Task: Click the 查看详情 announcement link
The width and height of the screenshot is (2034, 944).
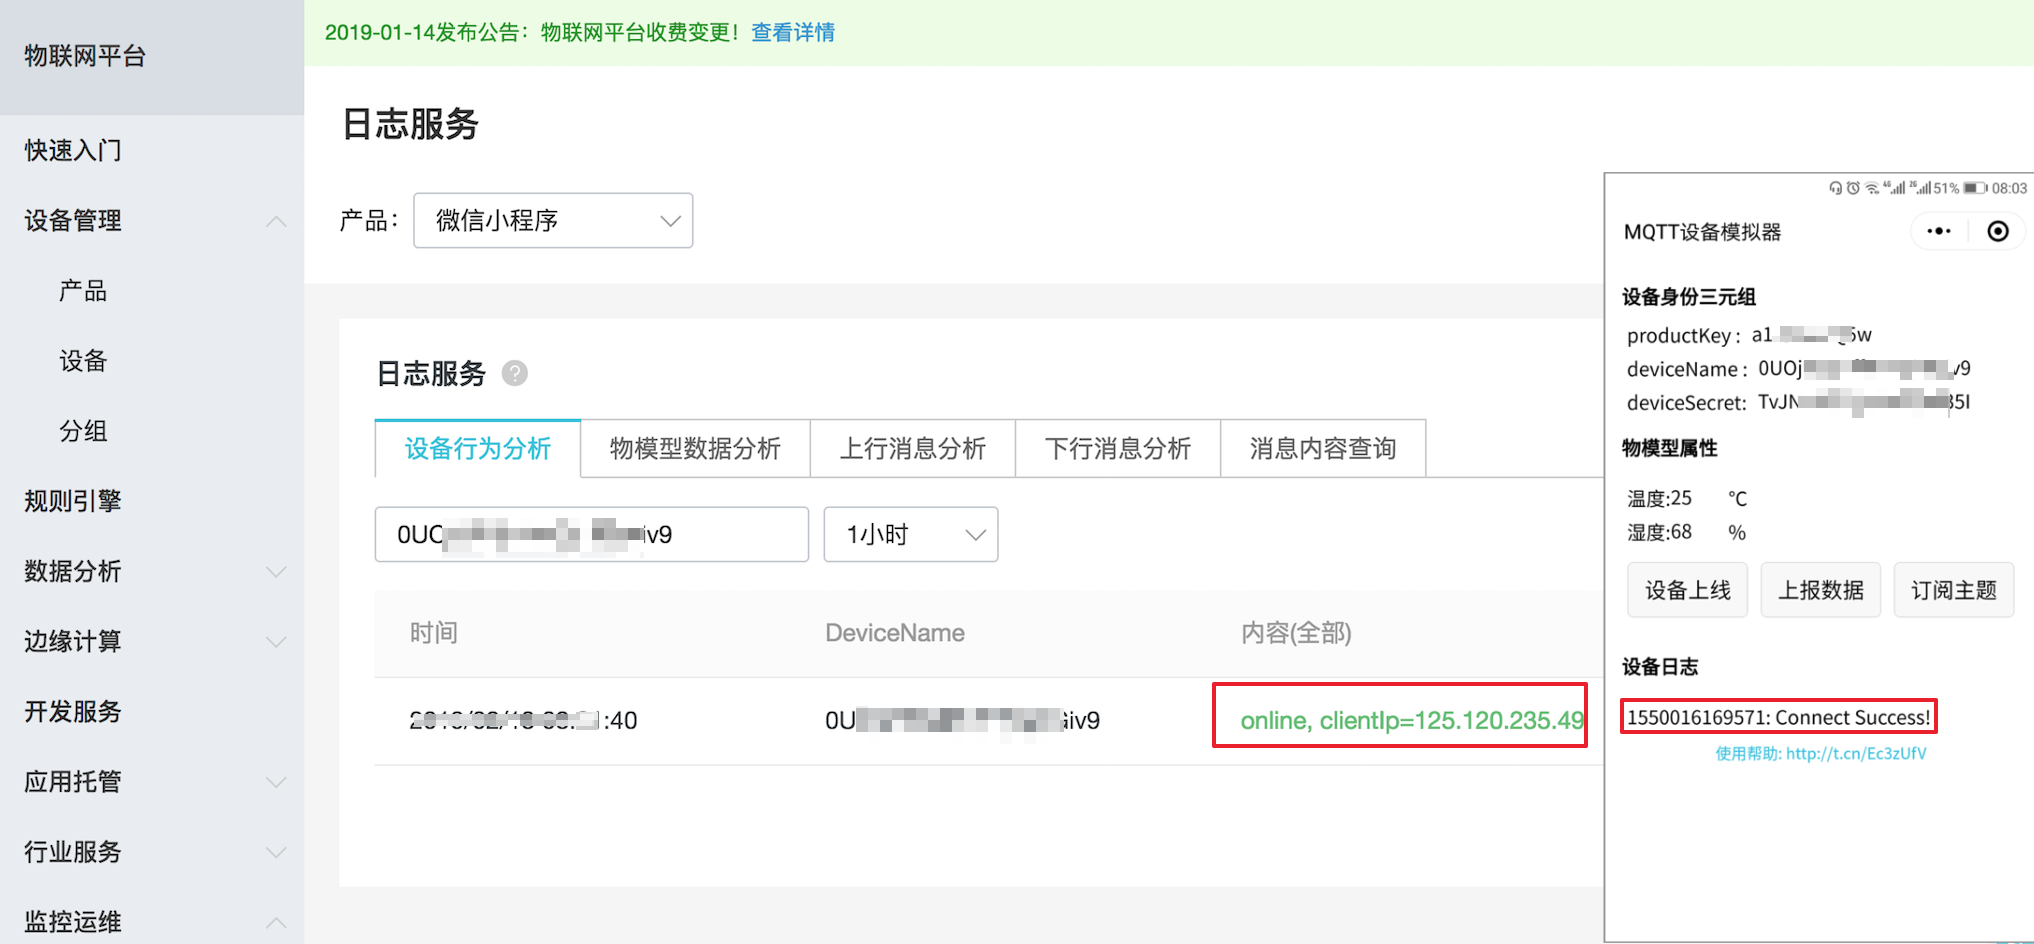Action: tap(793, 32)
